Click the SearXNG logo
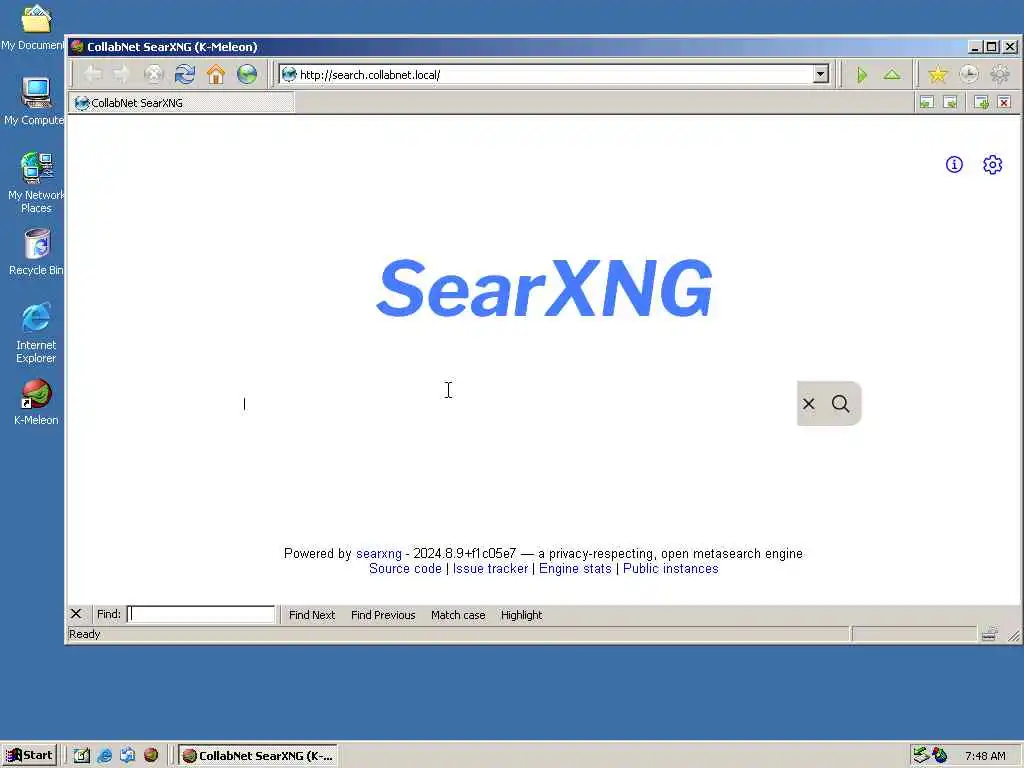The width and height of the screenshot is (1024, 768). coord(544,288)
